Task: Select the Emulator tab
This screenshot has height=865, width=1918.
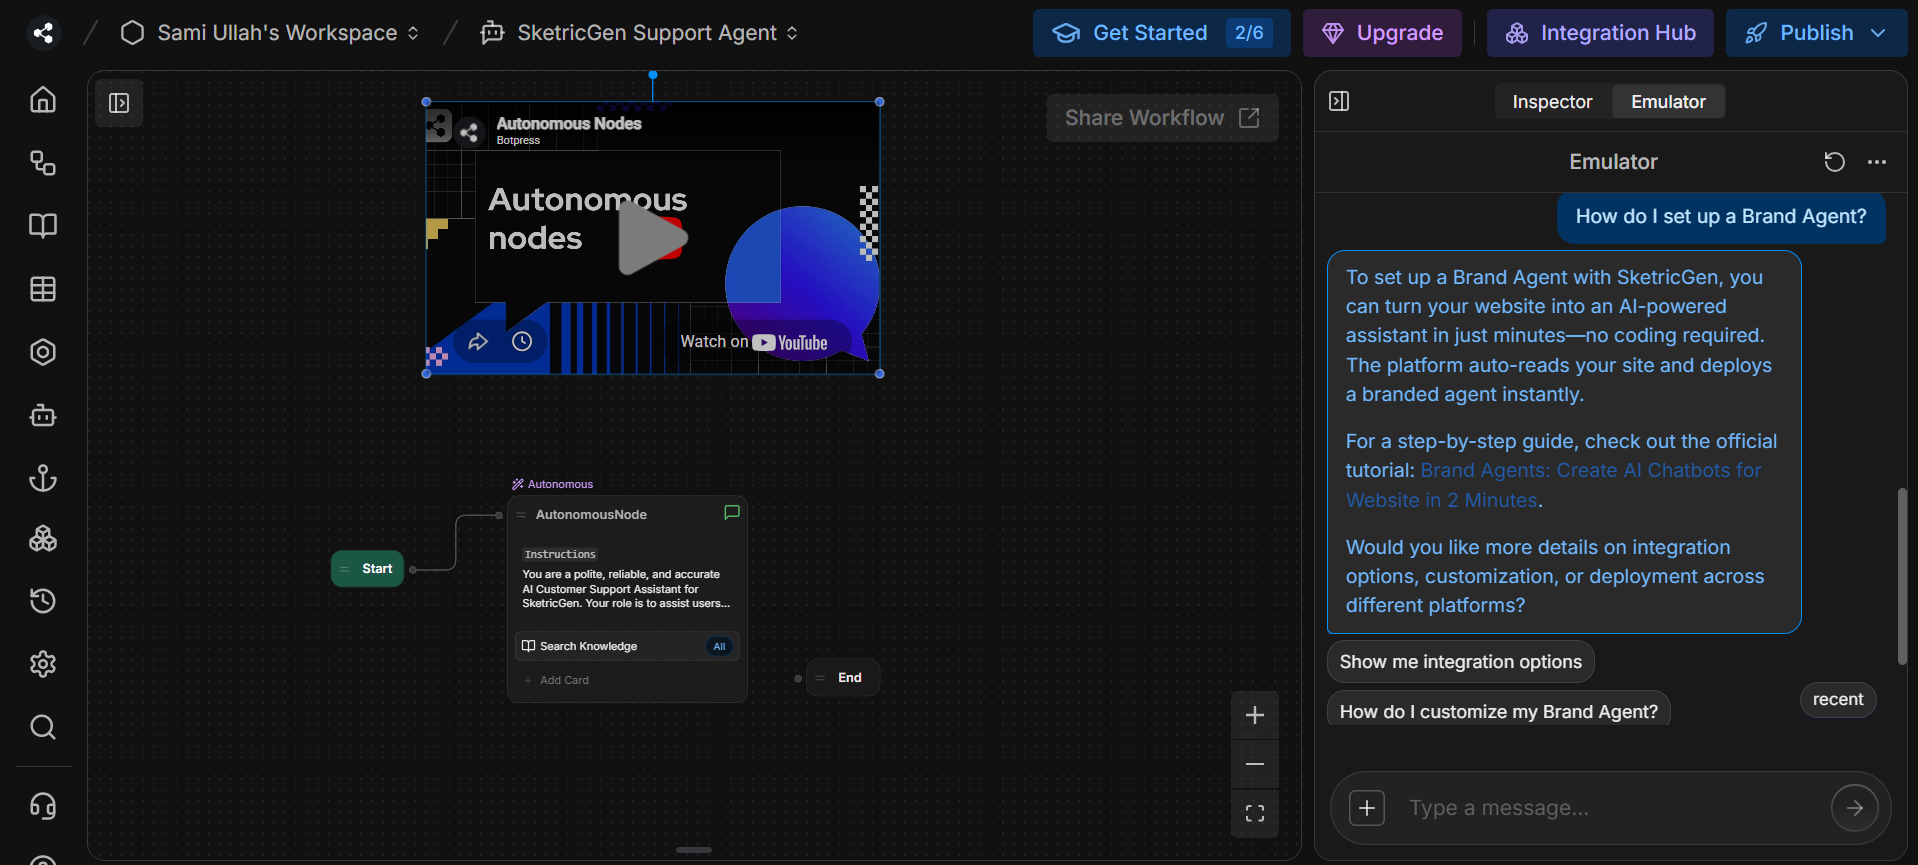Action: point(1667,102)
